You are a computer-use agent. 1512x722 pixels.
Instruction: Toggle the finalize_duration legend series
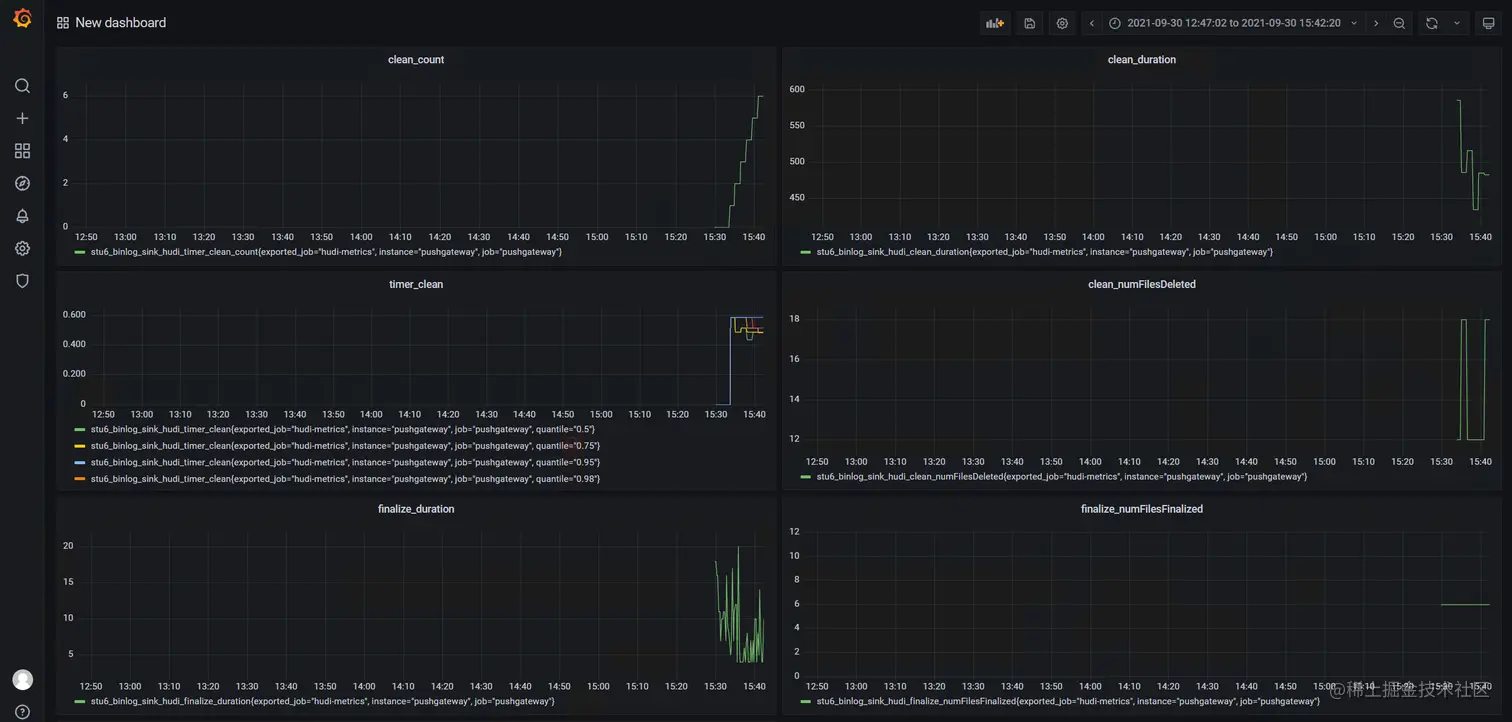tap(322, 702)
